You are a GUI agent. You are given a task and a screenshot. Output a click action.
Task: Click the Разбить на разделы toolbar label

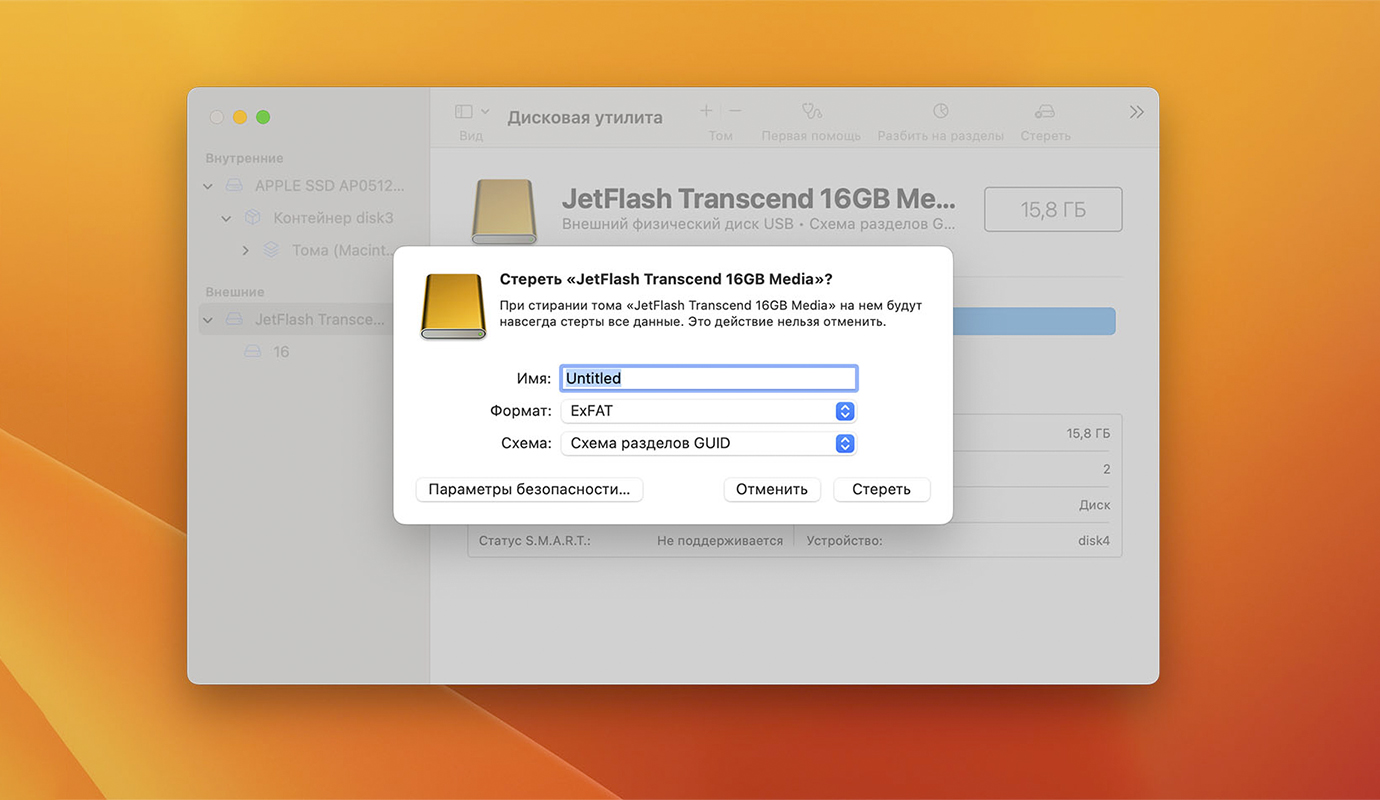(941, 136)
